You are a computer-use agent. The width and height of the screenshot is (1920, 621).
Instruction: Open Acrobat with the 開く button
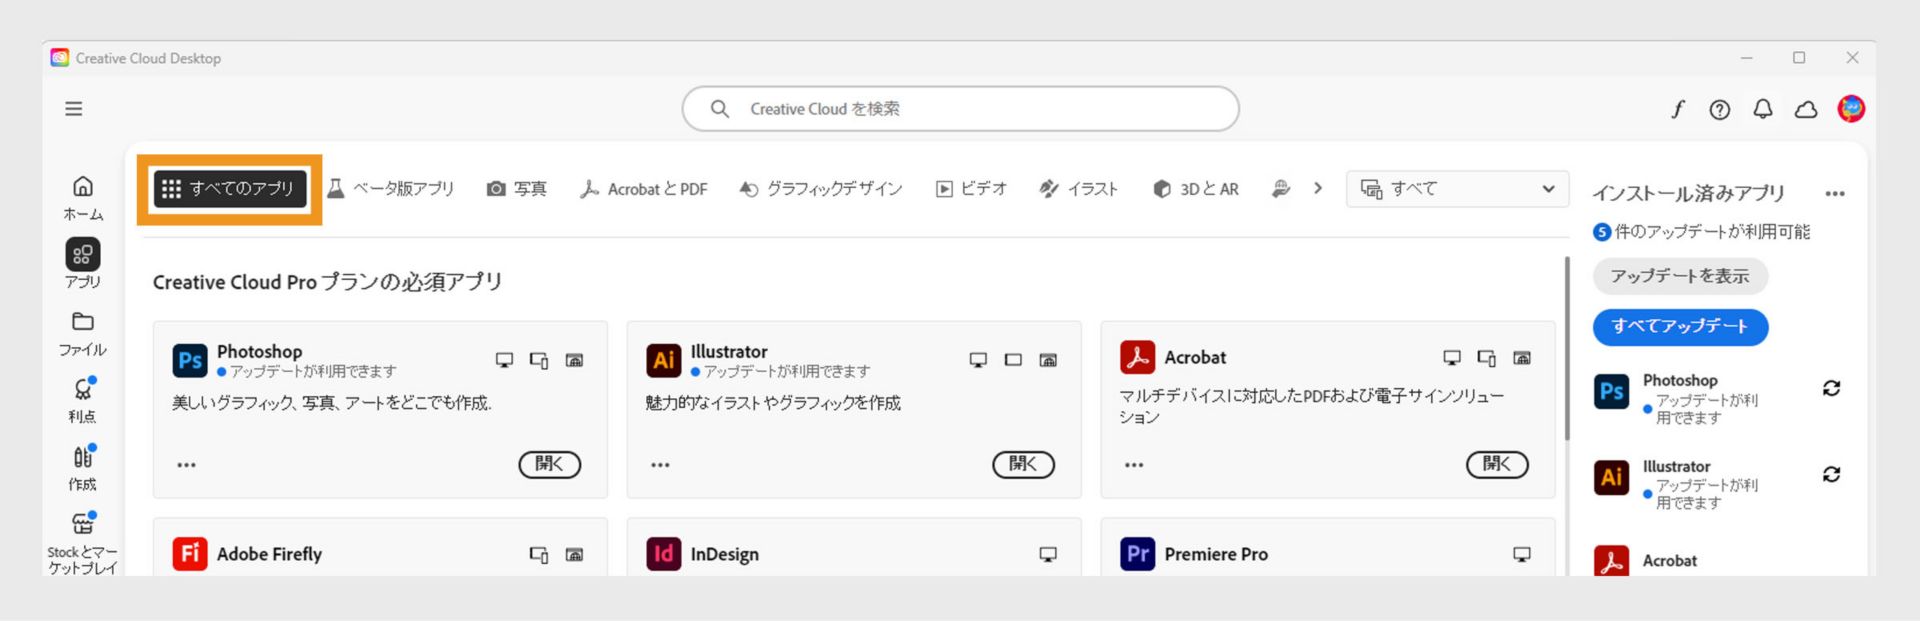pyautogui.click(x=1497, y=464)
